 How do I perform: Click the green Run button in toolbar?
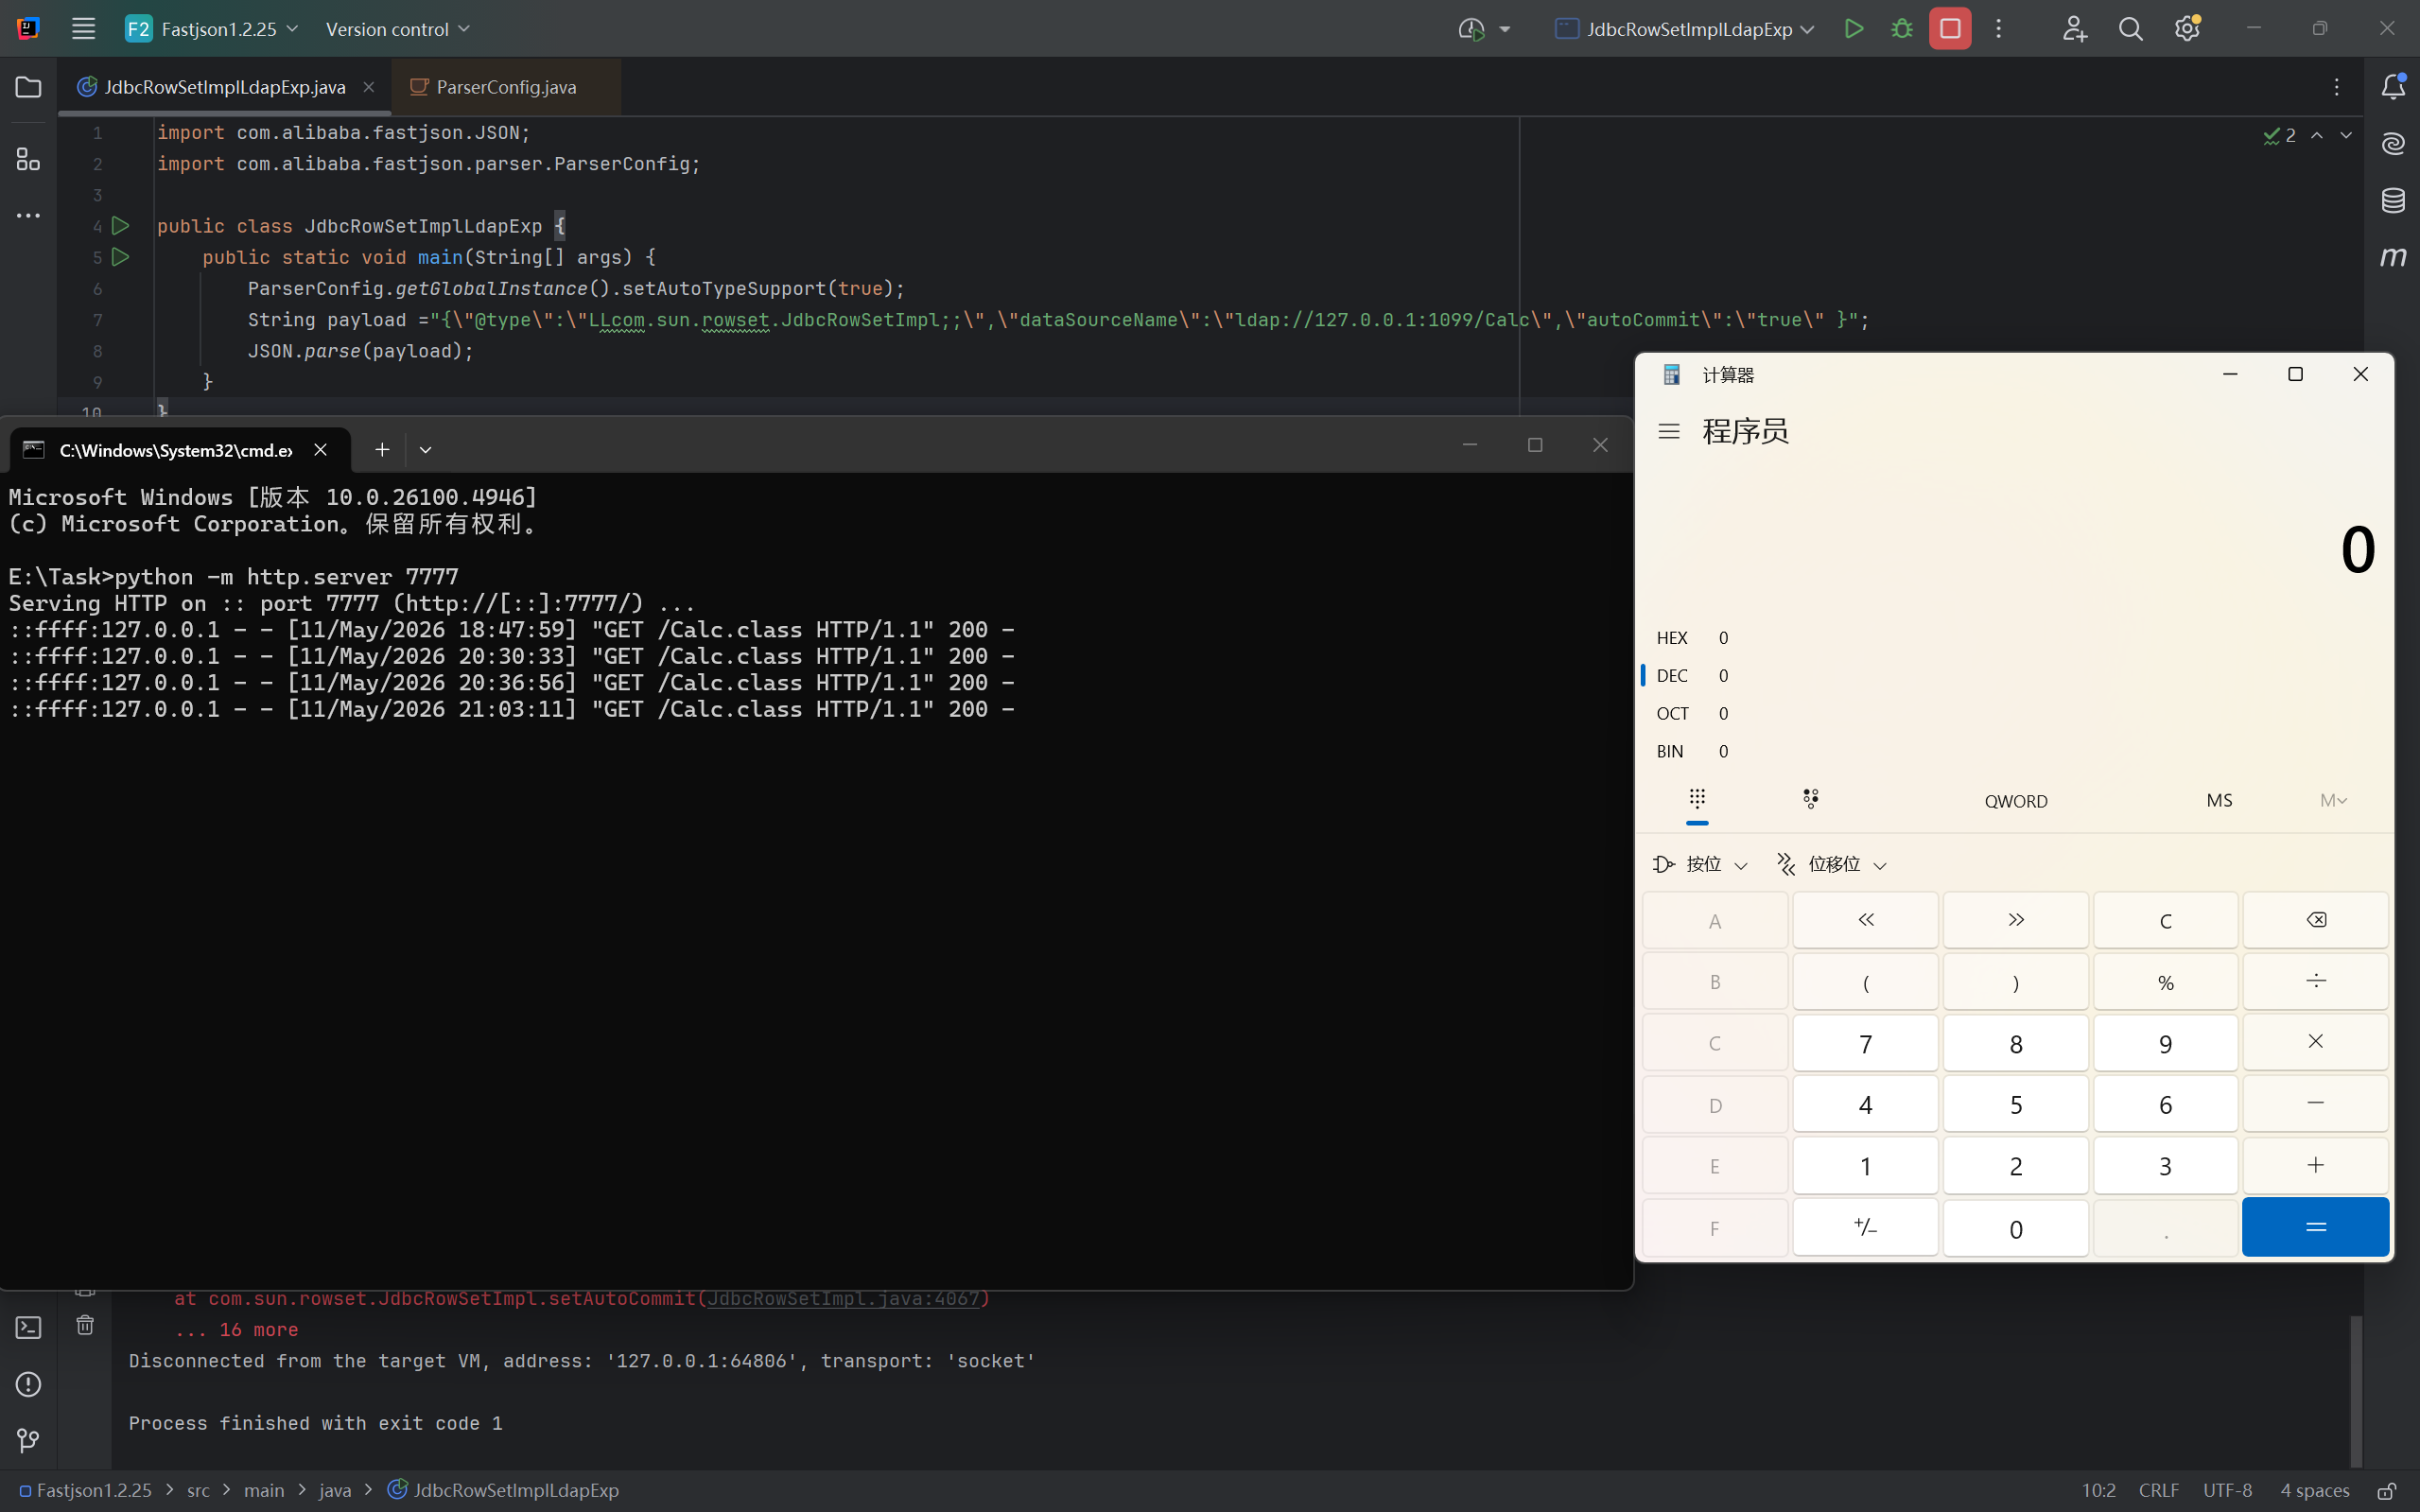click(x=1853, y=29)
